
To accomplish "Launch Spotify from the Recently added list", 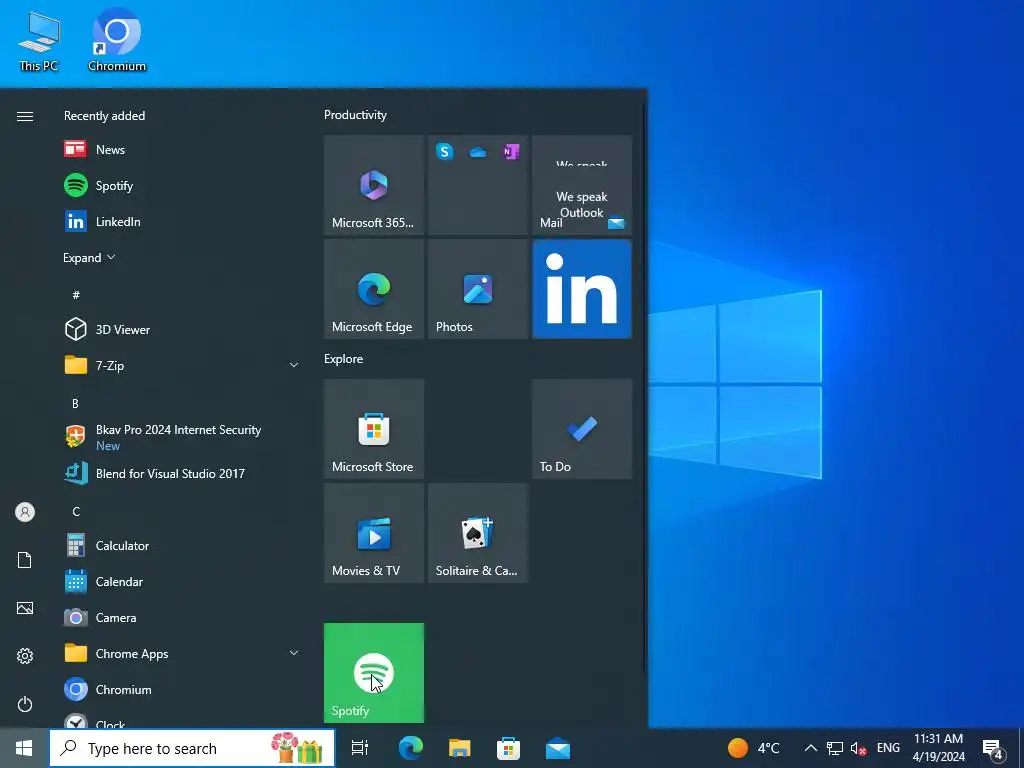I will coord(182,185).
